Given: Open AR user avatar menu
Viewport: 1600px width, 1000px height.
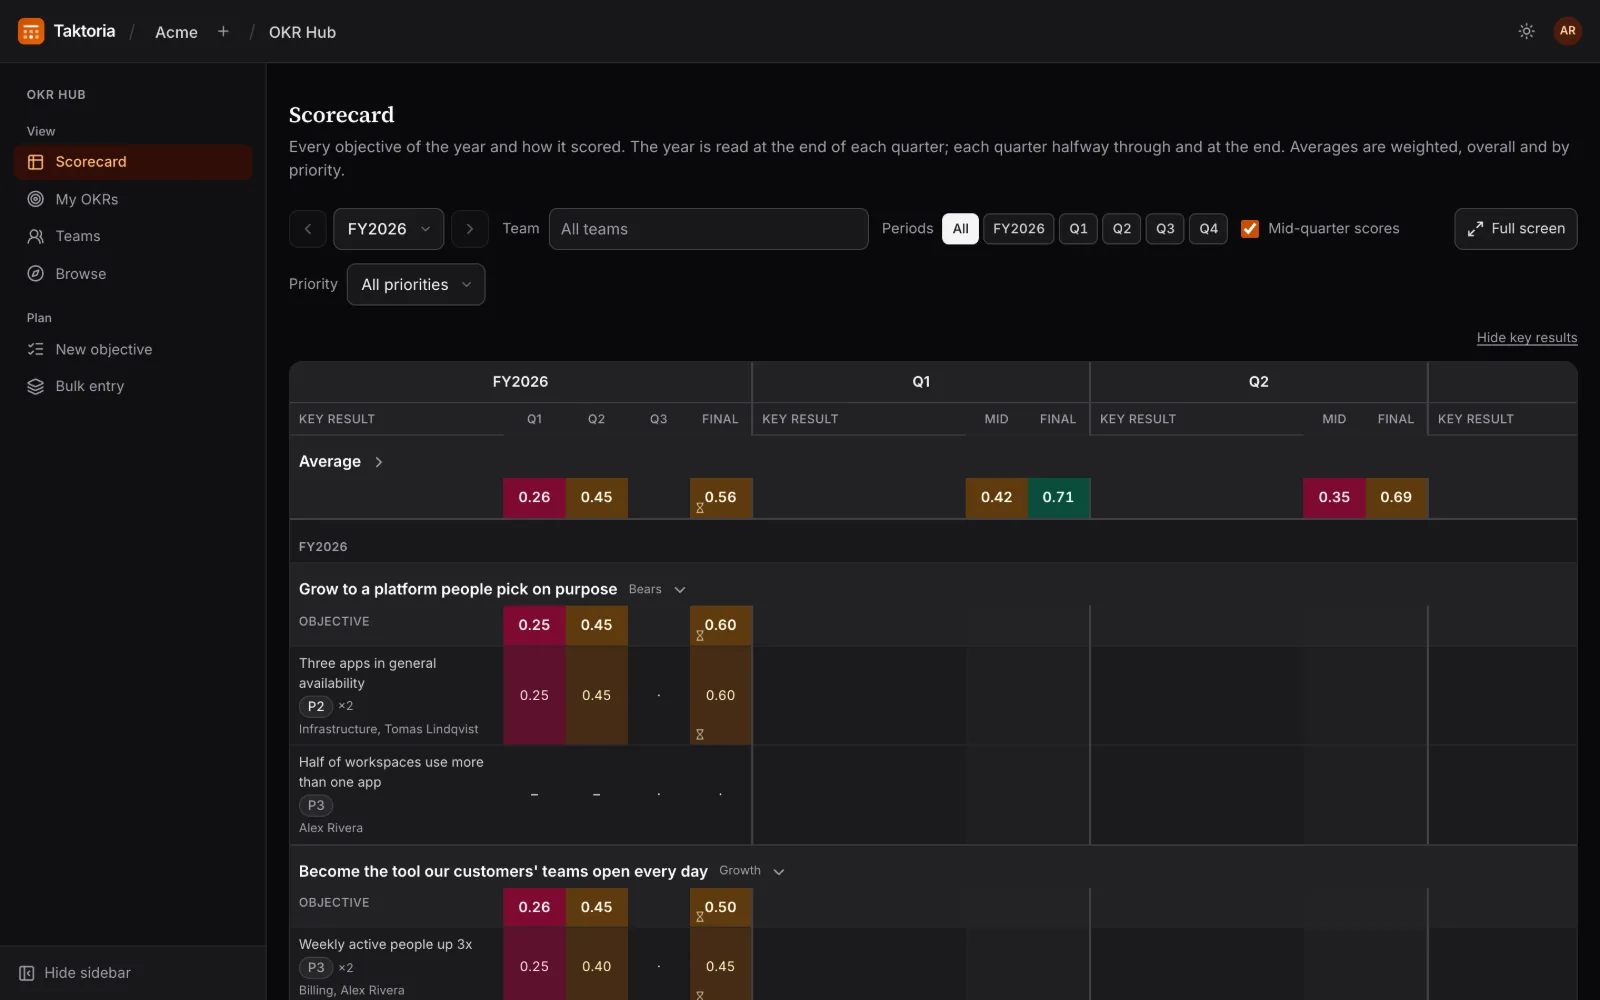Looking at the screenshot, I should [x=1567, y=31].
